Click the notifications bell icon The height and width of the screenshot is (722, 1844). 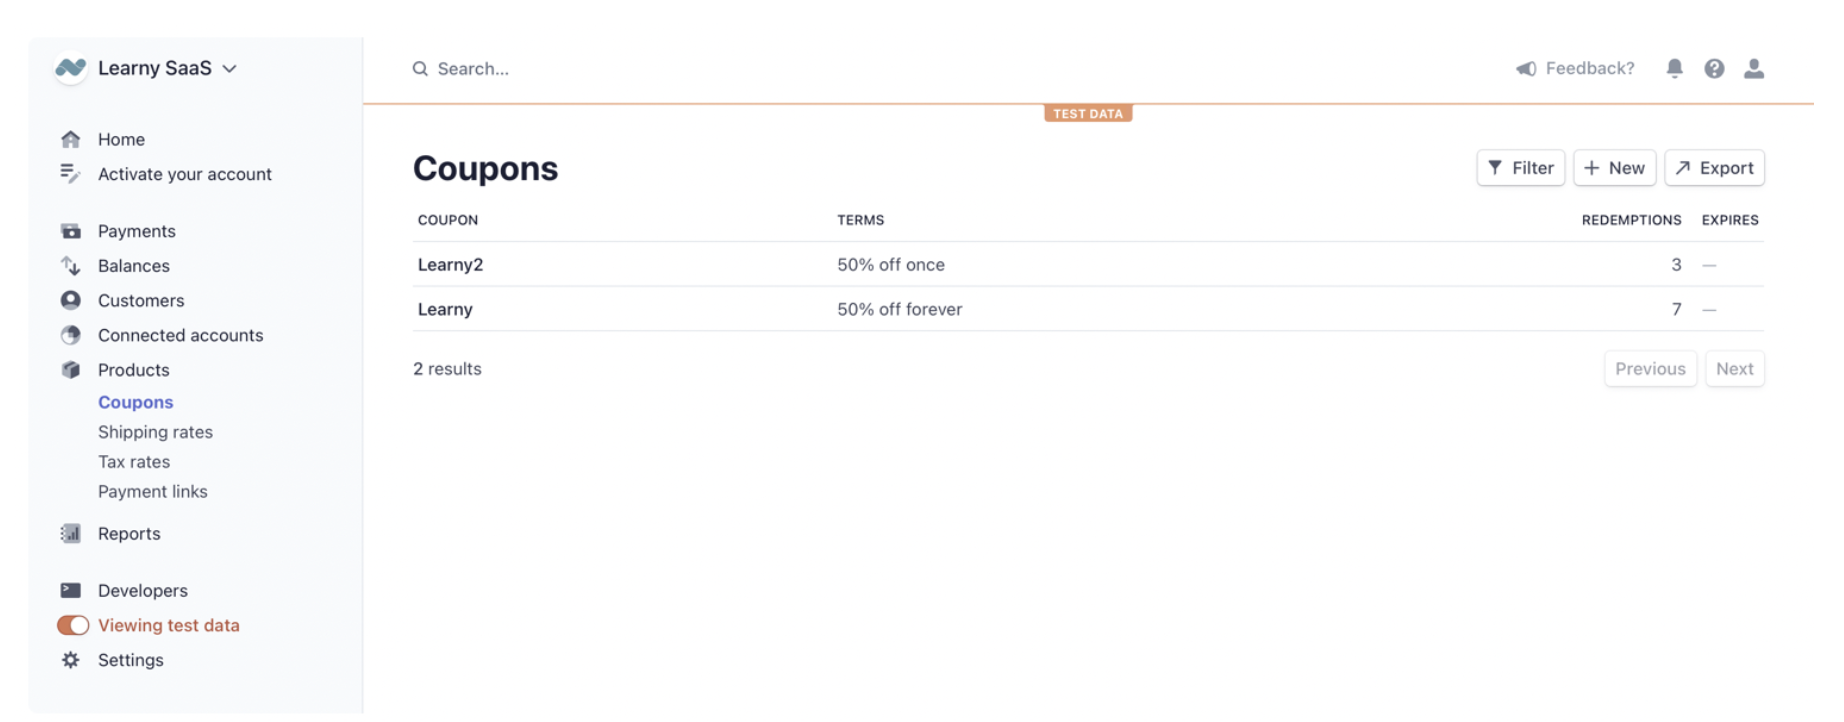pyautogui.click(x=1674, y=68)
